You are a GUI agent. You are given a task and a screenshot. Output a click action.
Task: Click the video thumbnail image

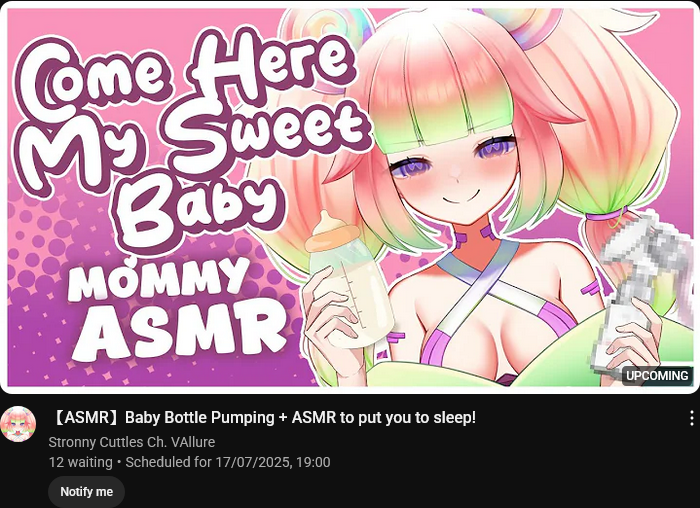pyautogui.click(x=350, y=196)
